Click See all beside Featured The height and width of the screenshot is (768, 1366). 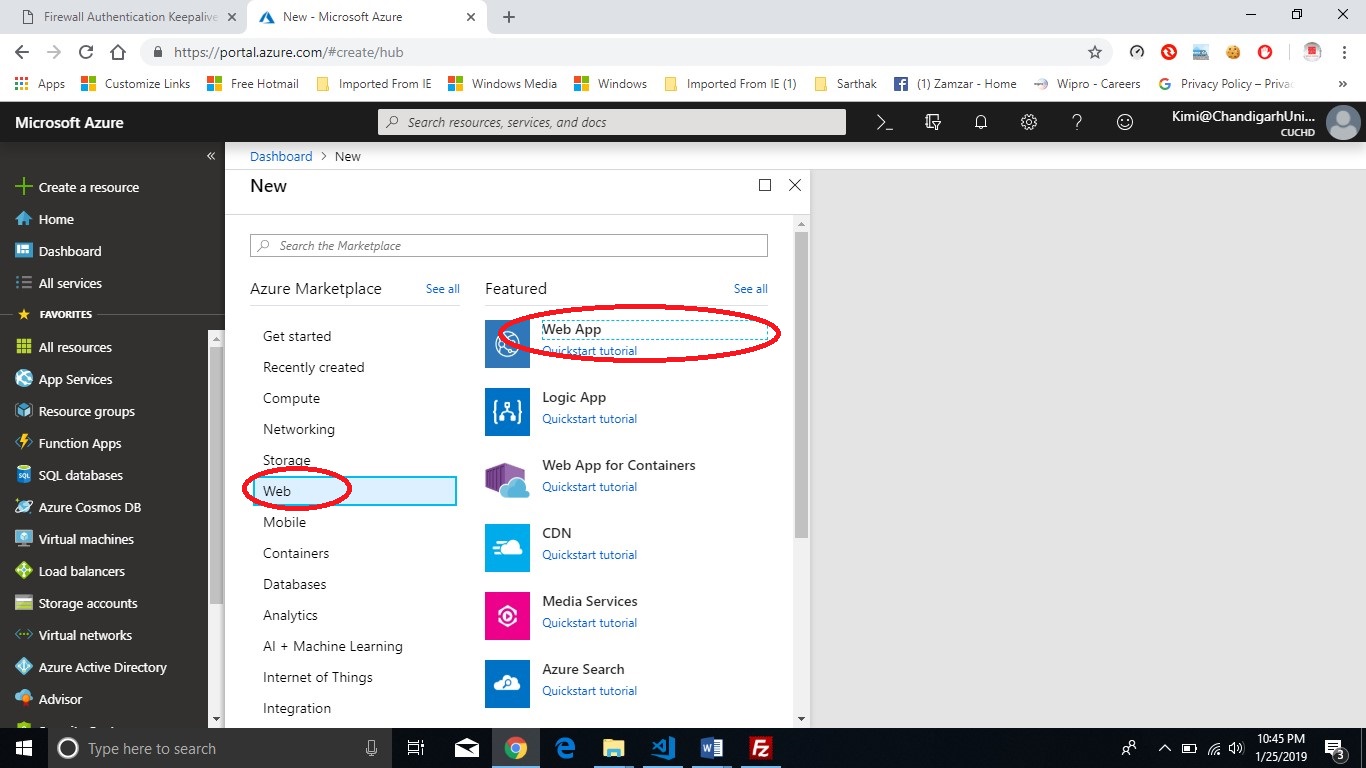[751, 289]
